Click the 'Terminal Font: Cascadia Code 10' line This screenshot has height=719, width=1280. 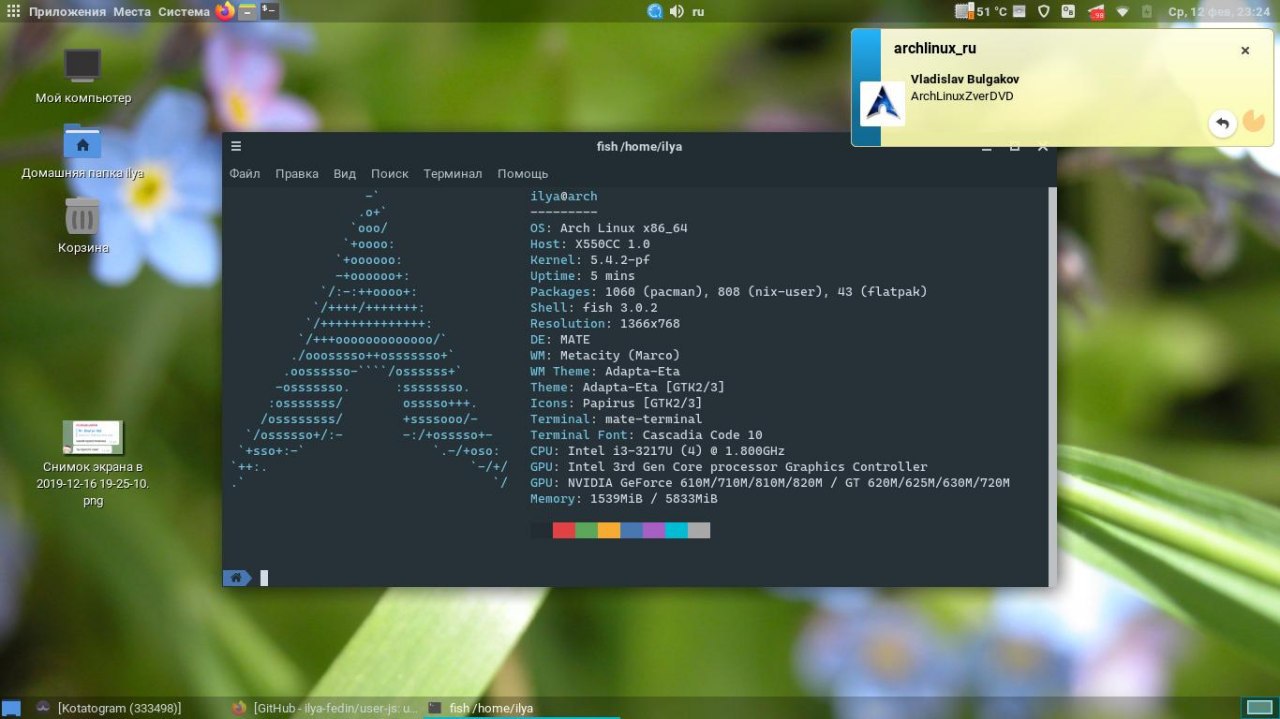pos(646,435)
